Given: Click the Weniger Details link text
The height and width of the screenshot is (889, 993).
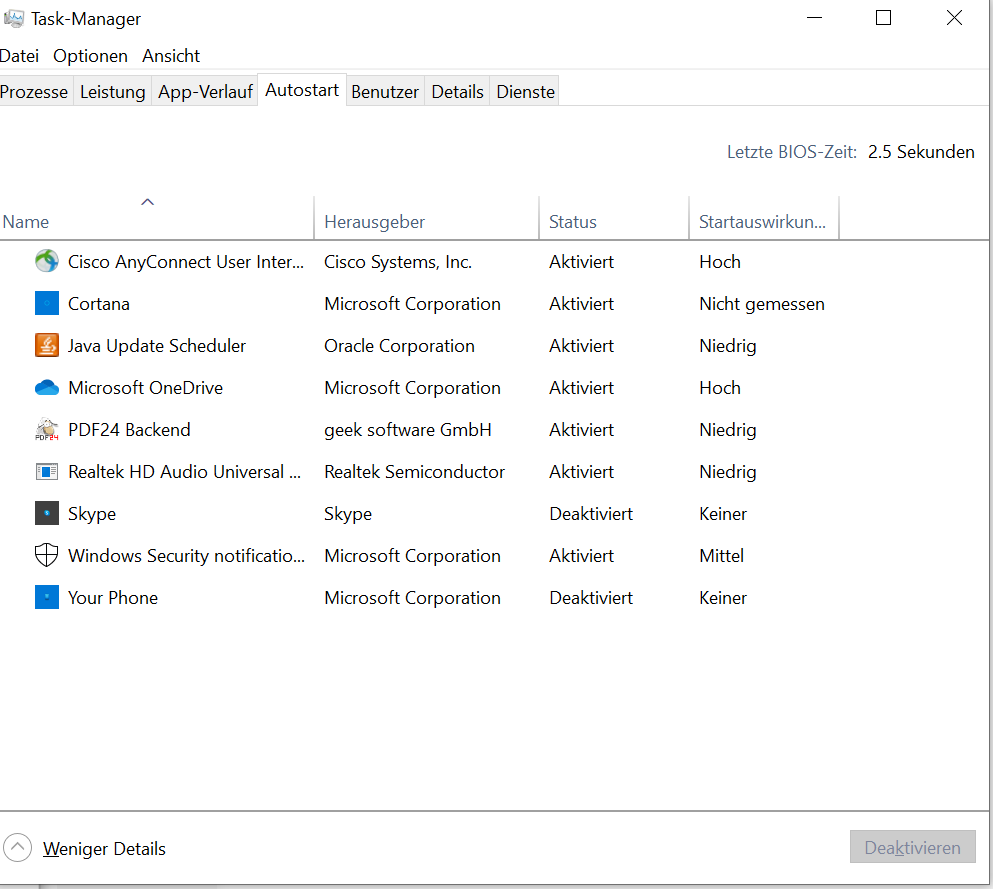Looking at the screenshot, I should pyautogui.click(x=104, y=848).
